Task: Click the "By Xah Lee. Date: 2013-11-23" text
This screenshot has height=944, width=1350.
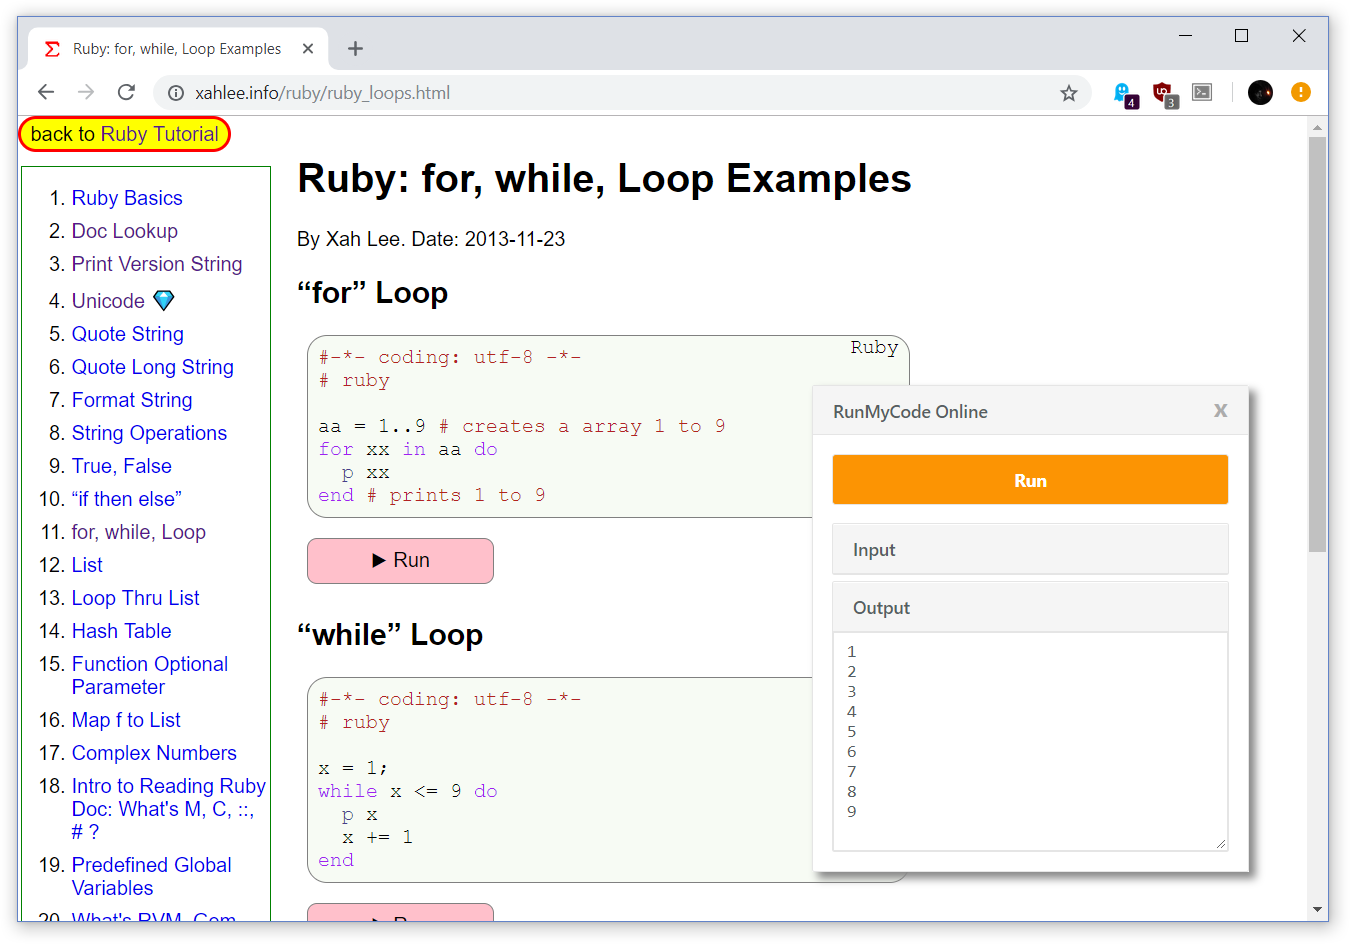Action: click(431, 239)
